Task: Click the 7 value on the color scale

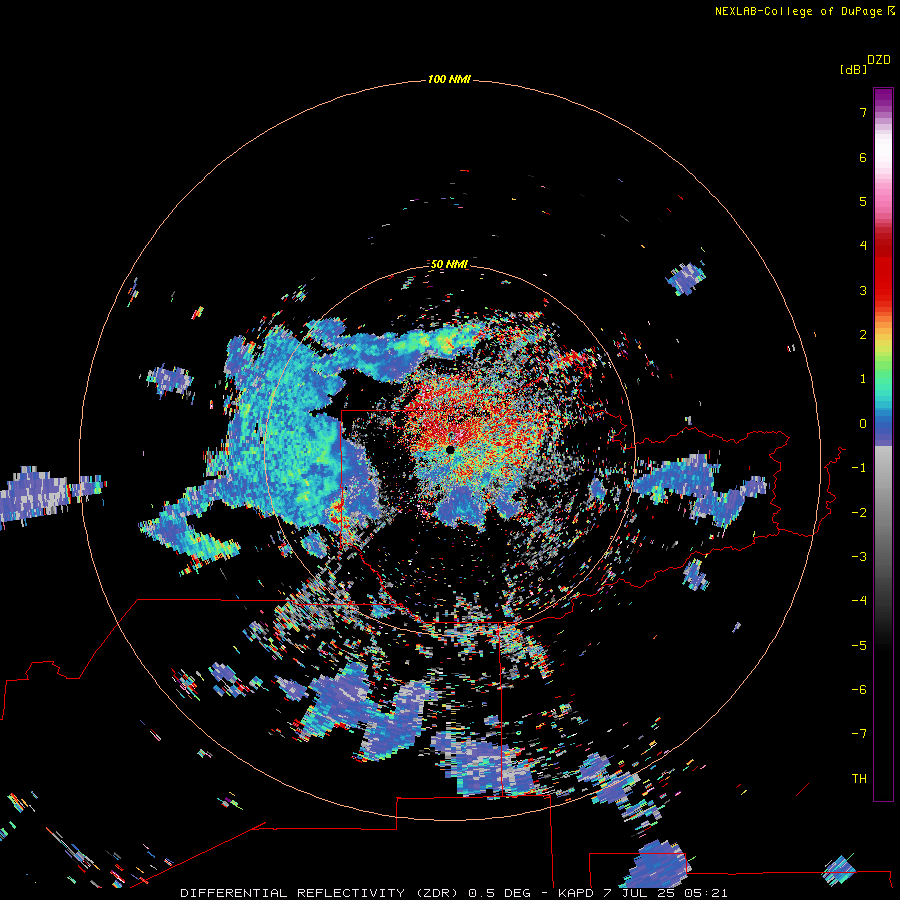Action: coord(863,112)
